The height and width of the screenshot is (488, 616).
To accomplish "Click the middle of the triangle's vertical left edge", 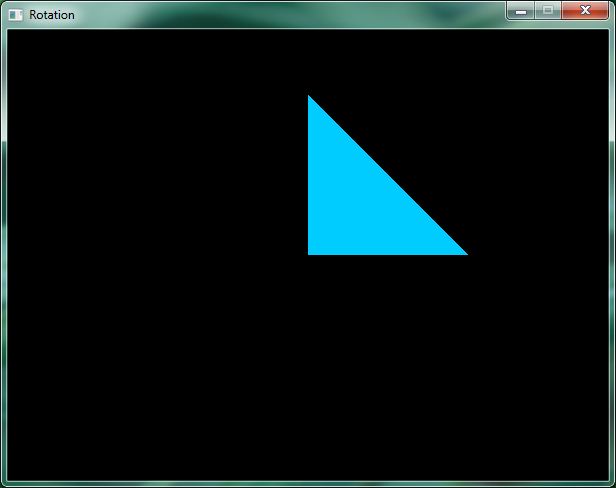I will [x=310, y=175].
